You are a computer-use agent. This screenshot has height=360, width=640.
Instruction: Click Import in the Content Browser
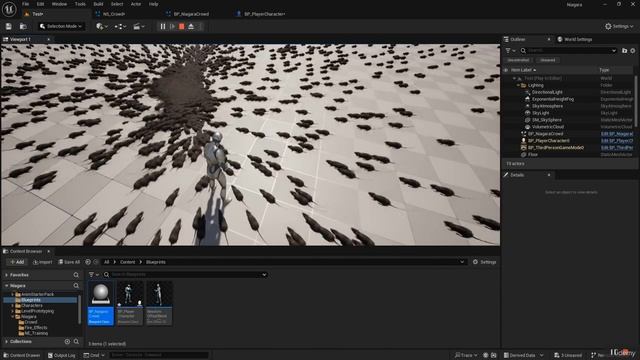click(x=42, y=262)
